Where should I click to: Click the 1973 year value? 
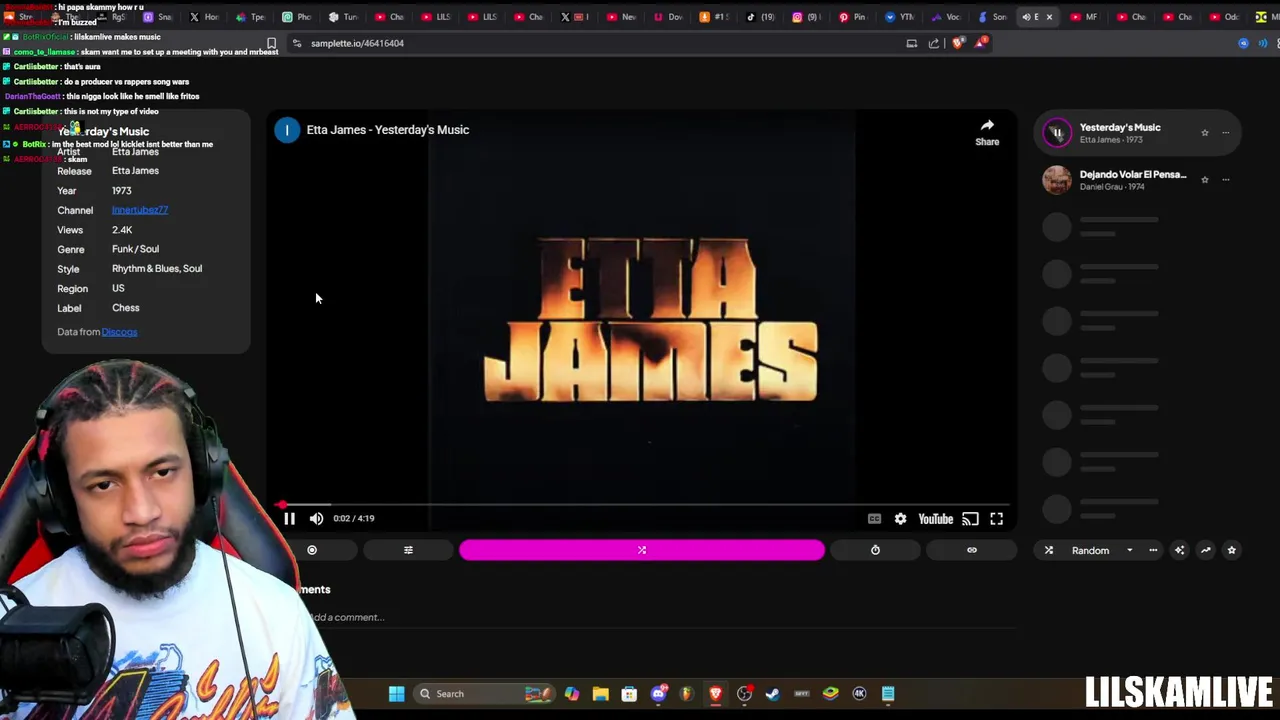[122, 190]
